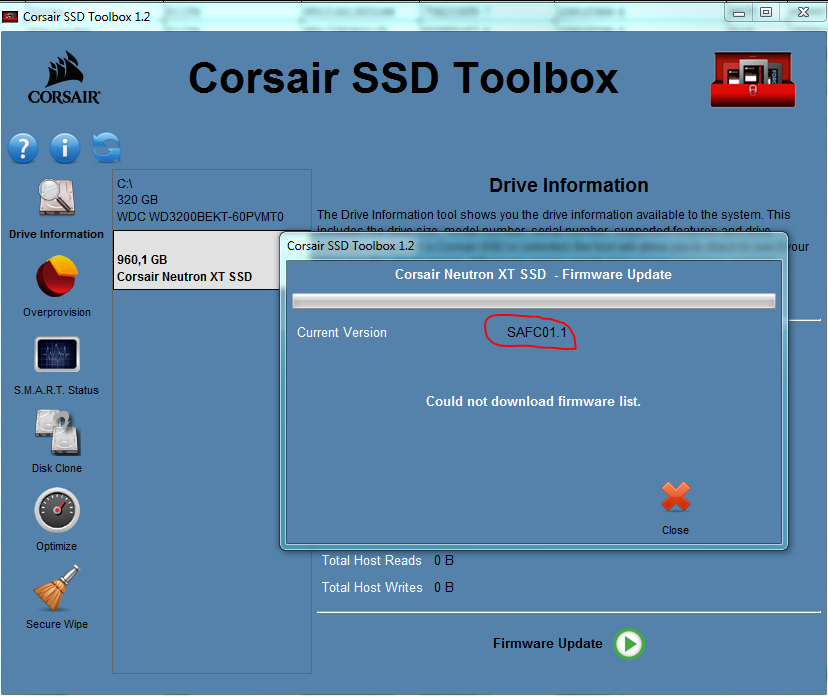Click the SAFC01.1 version value
Image resolution: width=828 pixels, height=696 pixels.
pos(537,332)
